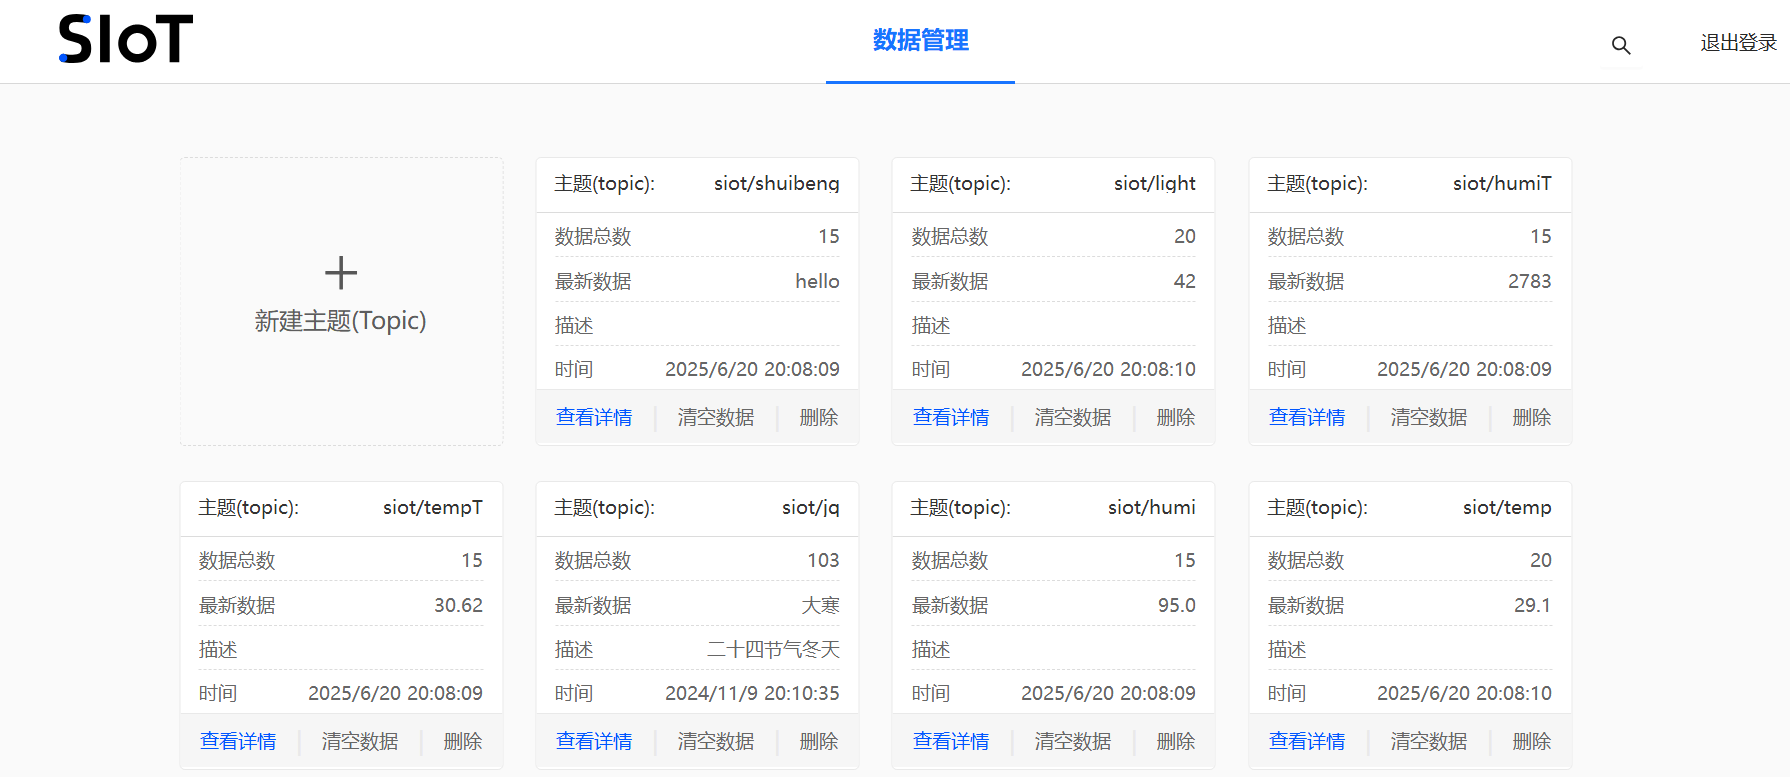View details of siot/humiT topic
Viewport: 1790px width, 777px height.
[1307, 417]
